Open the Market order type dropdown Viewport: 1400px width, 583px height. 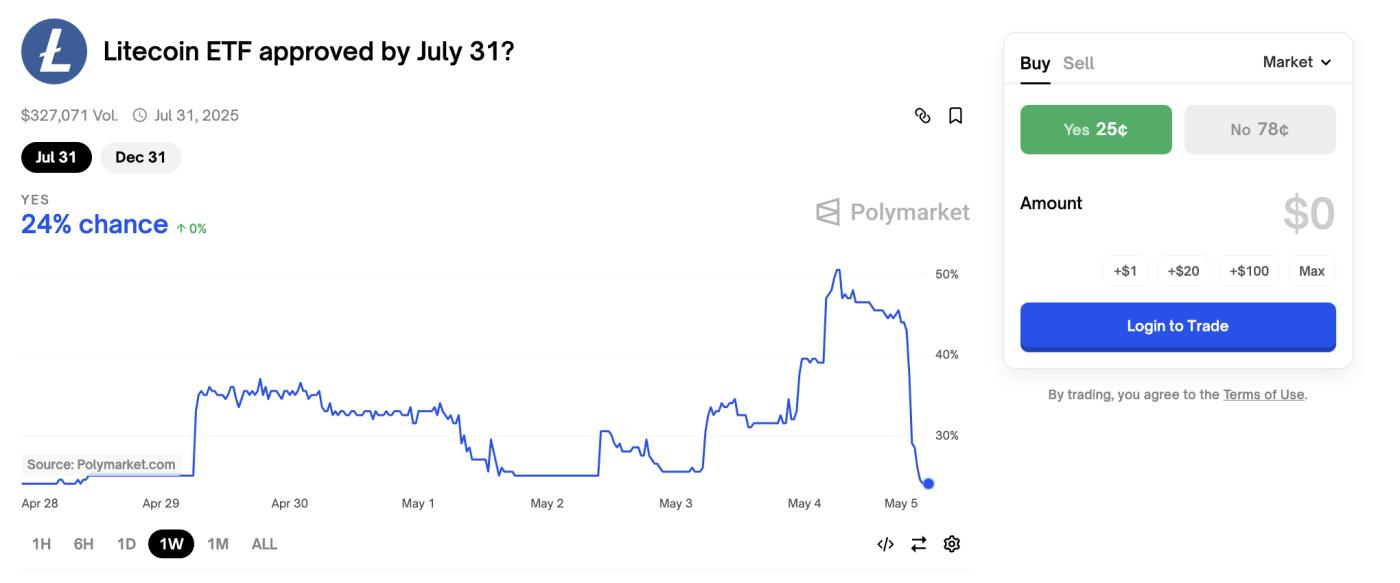point(1295,61)
